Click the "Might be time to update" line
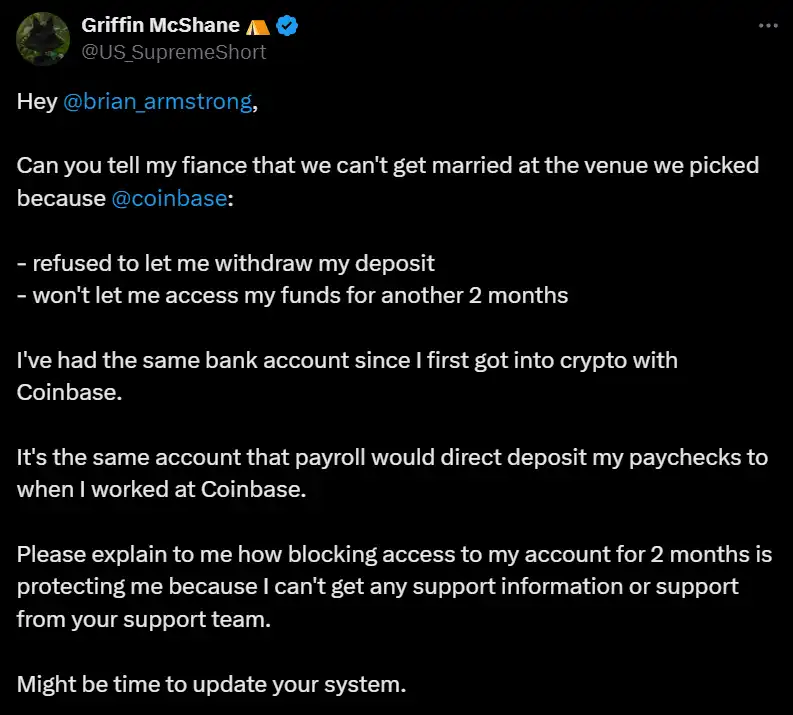 click(x=210, y=685)
